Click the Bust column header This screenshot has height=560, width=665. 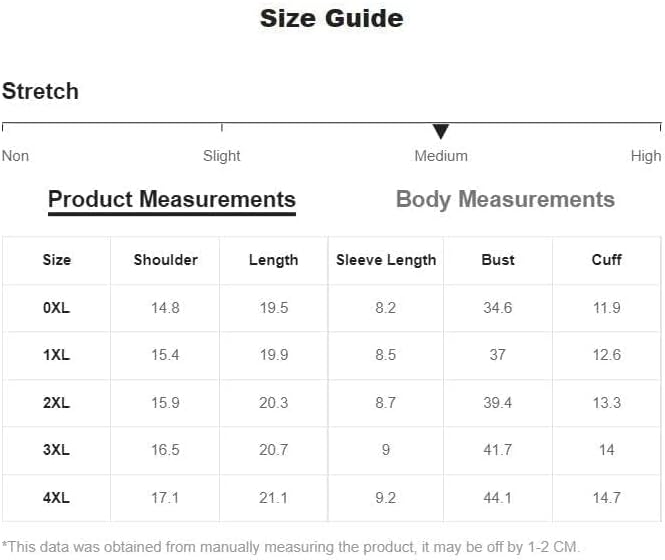pyautogui.click(x=498, y=260)
